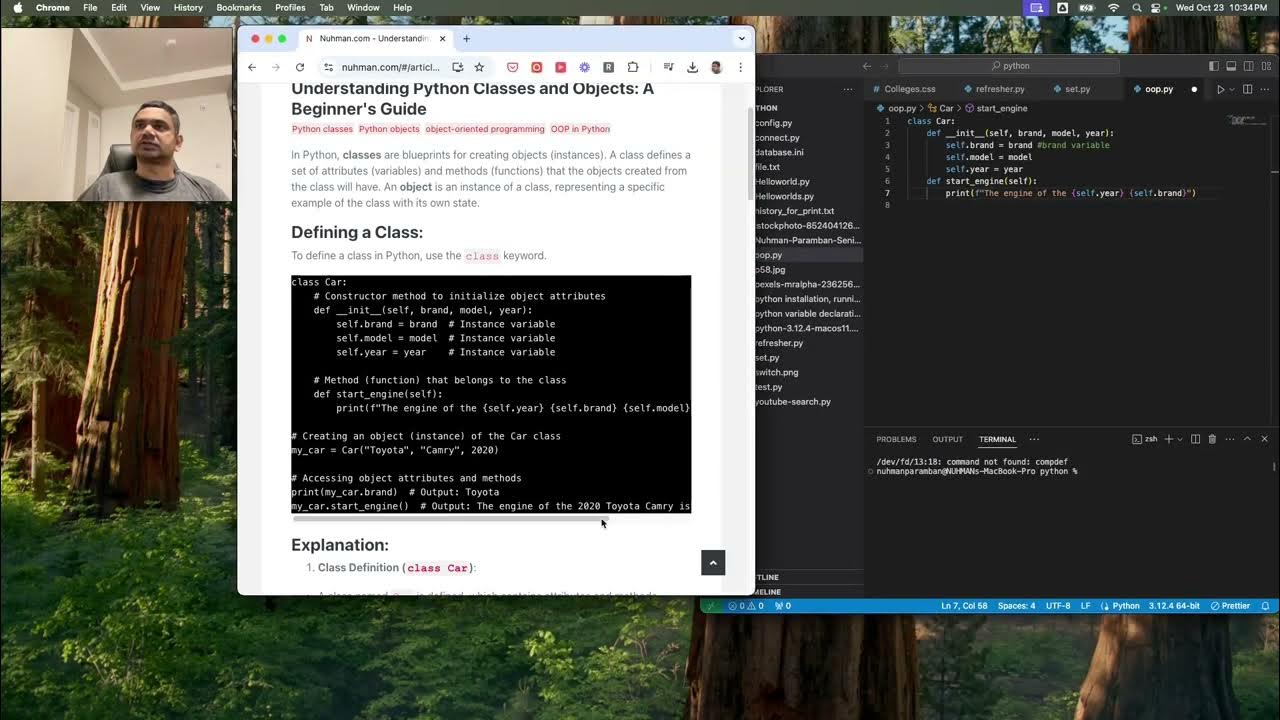Open the run button dropdown arrow in VS Code
Viewport: 1280px width, 720px height.
point(1232,89)
